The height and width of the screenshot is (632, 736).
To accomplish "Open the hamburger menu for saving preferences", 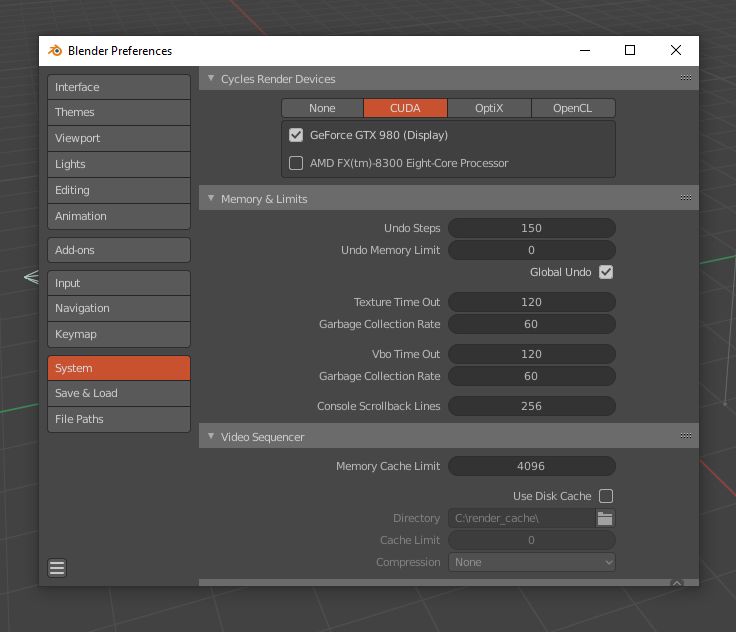I will coord(57,568).
